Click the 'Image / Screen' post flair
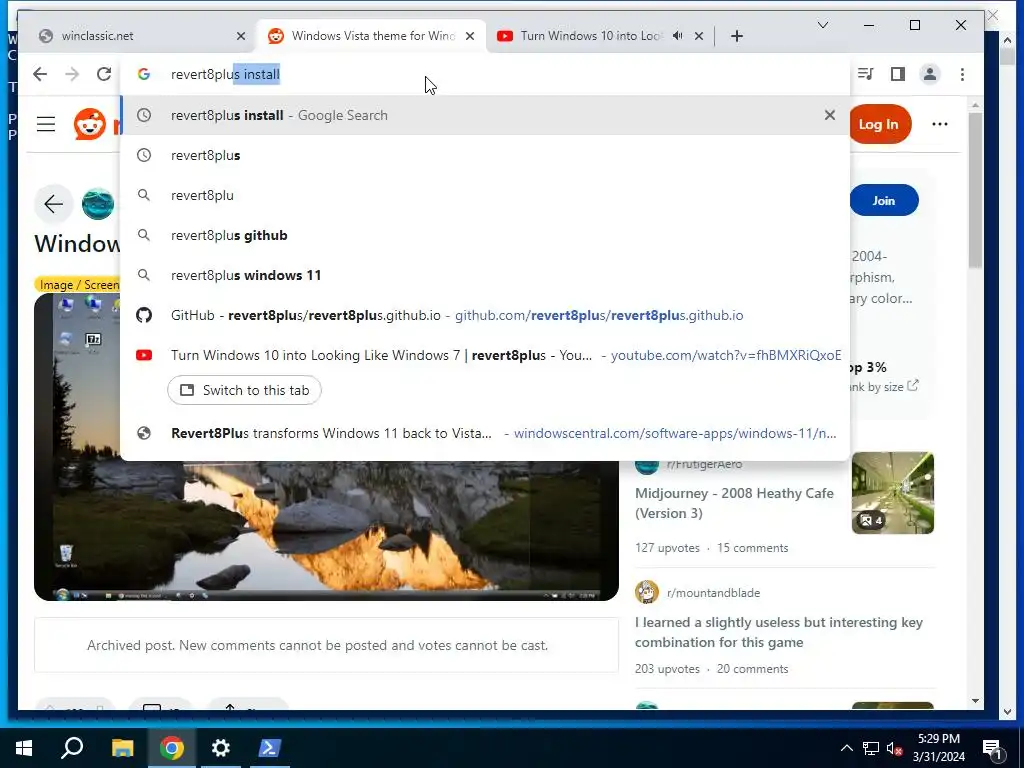 pyautogui.click(x=78, y=285)
